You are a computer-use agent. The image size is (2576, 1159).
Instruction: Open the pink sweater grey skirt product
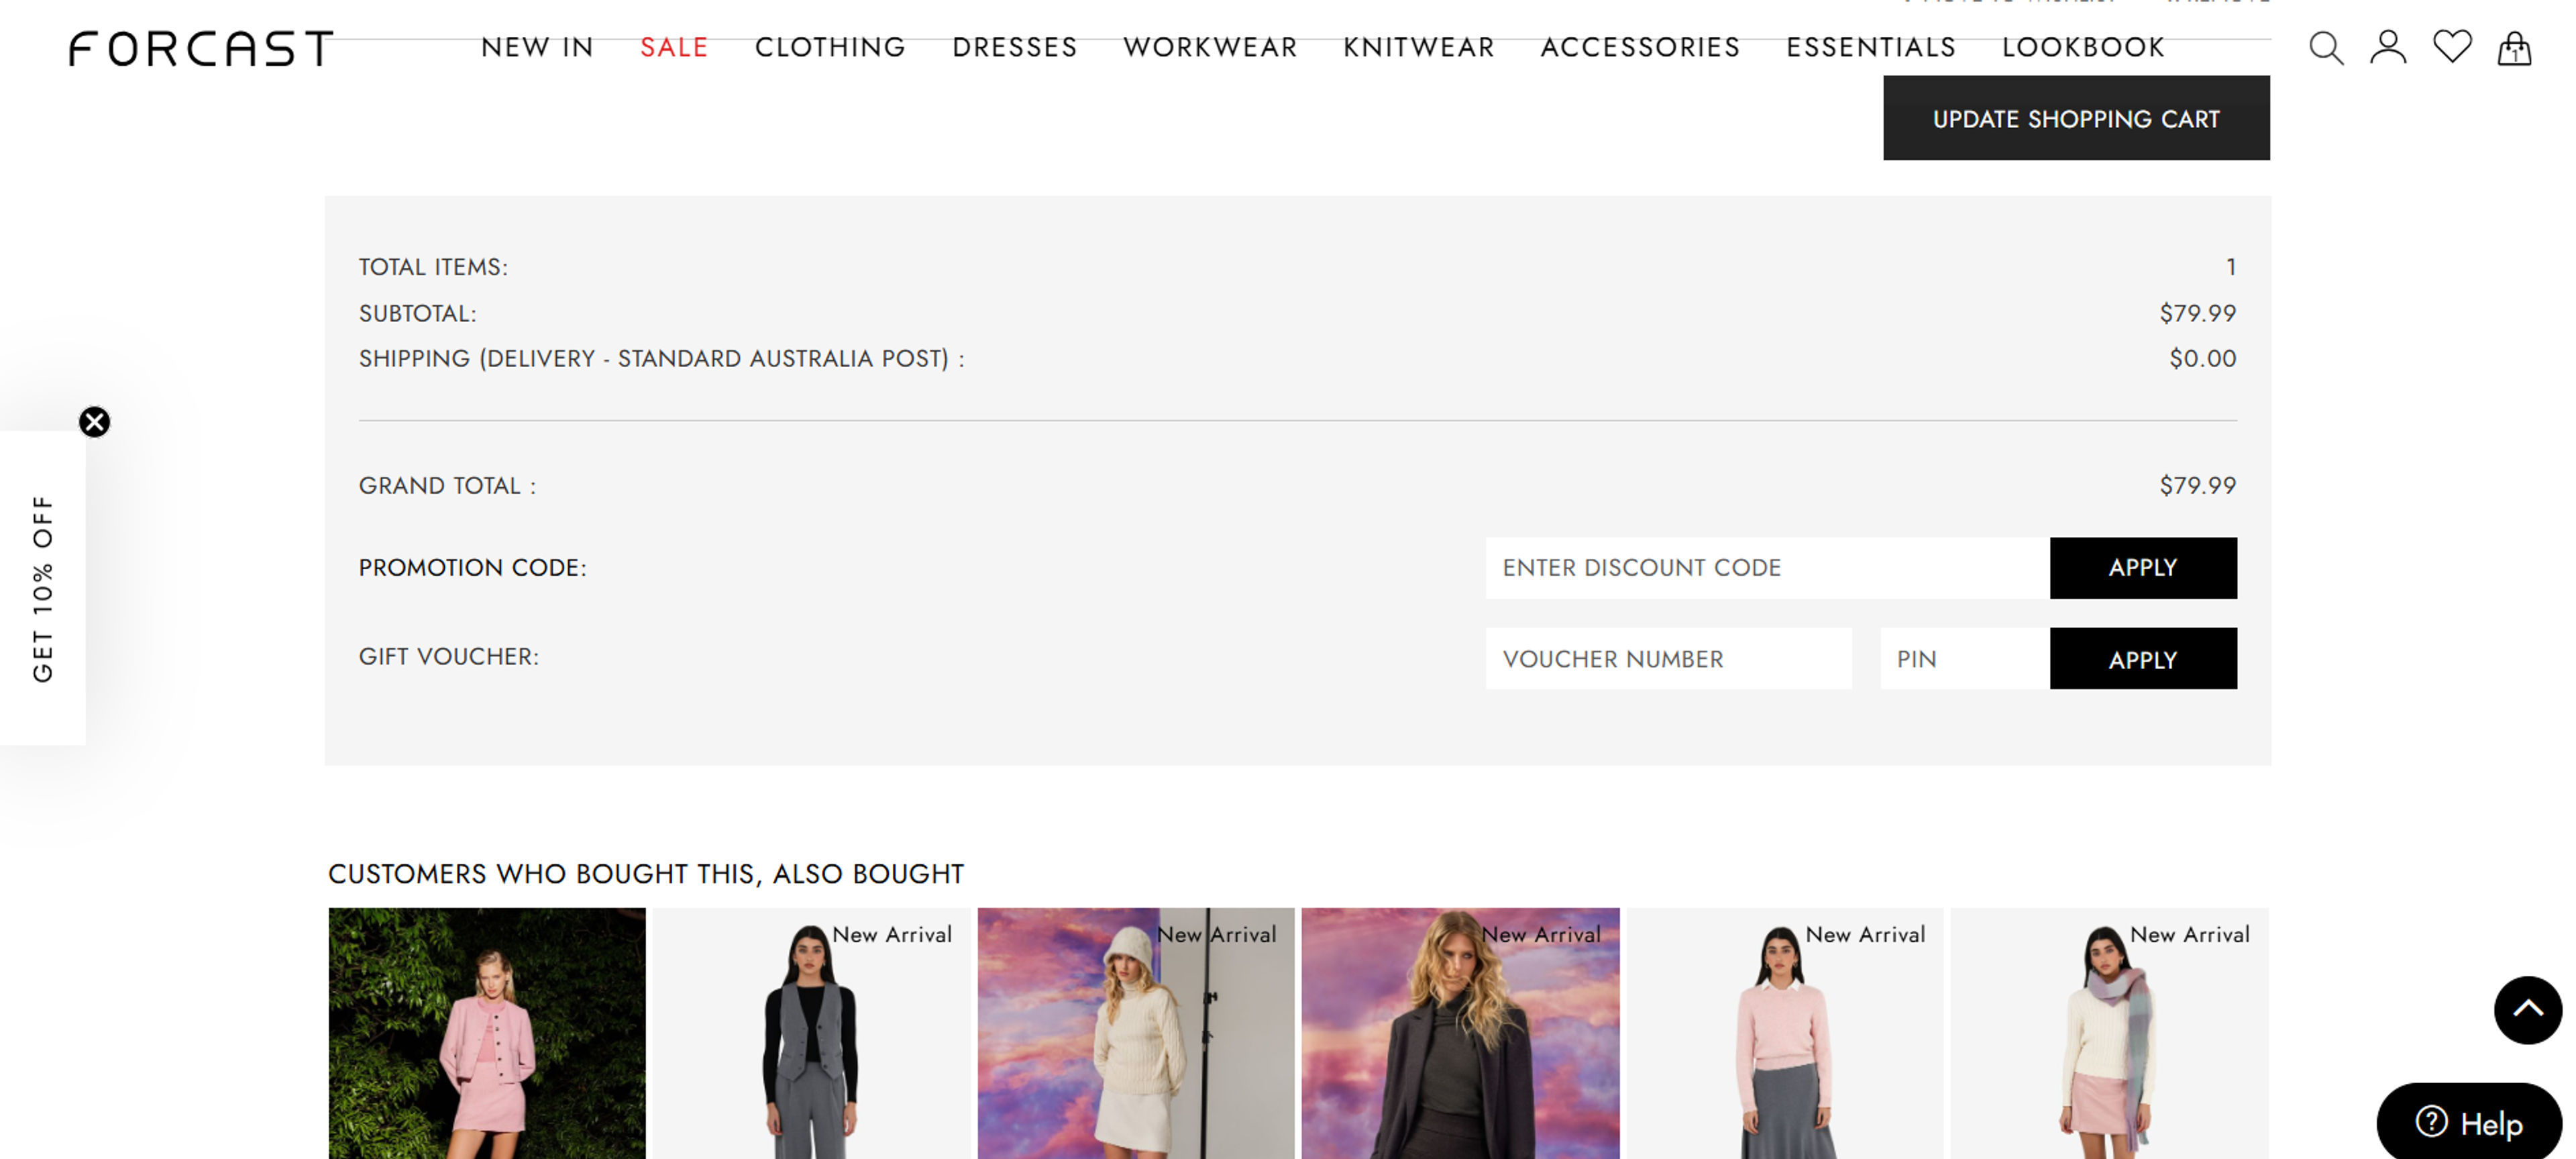[1785, 1033]
